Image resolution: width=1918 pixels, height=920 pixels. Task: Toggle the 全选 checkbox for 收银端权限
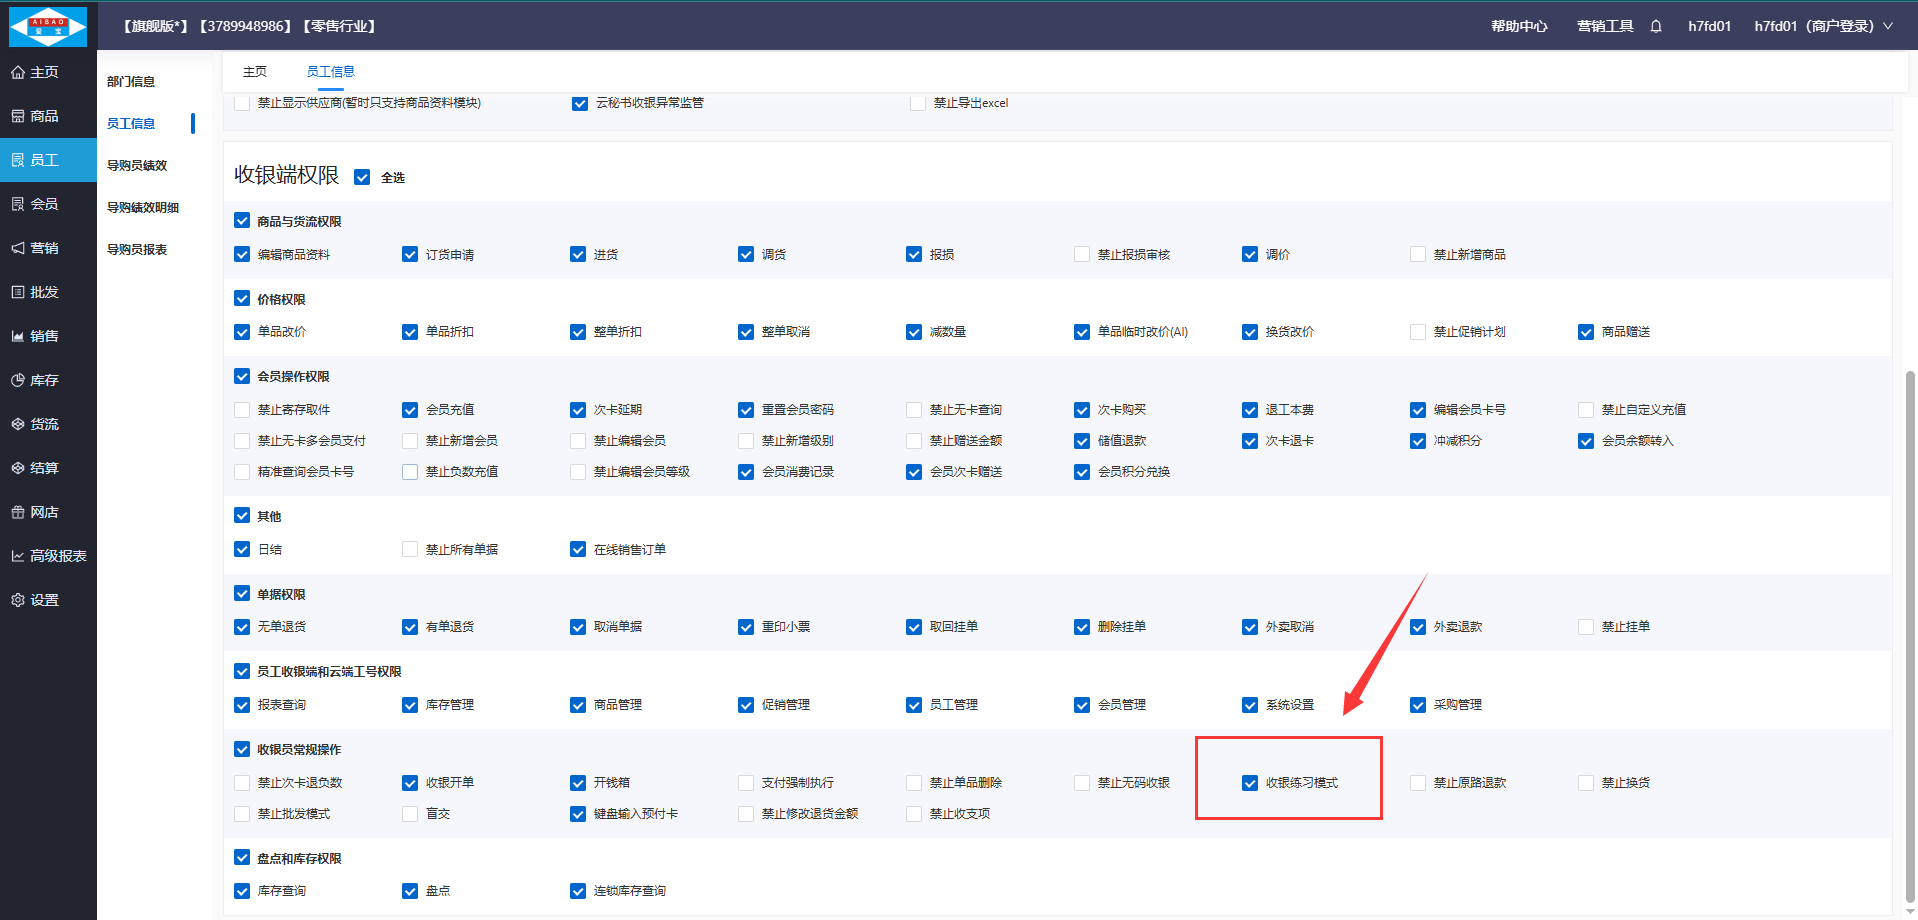[x=362, y=177]
